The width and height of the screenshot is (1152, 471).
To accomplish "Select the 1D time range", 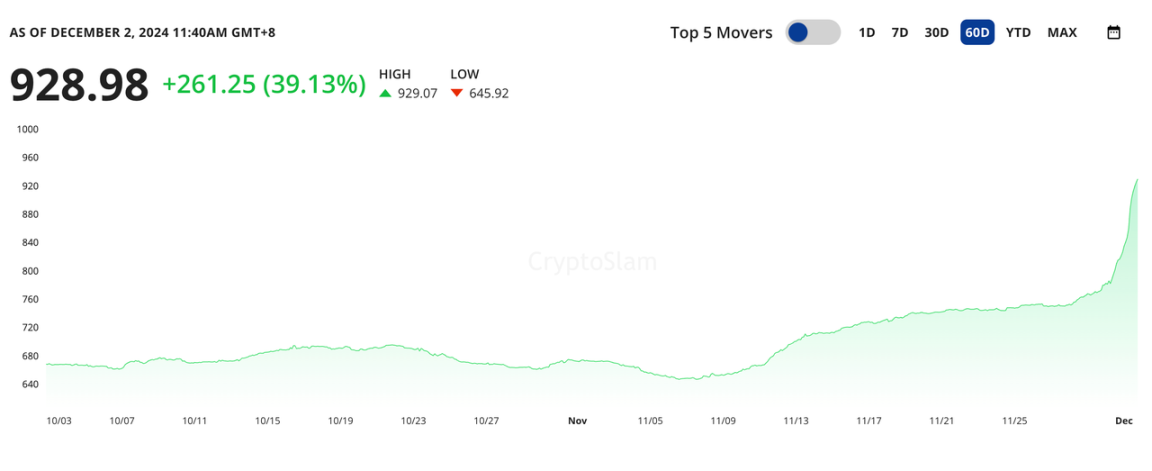I will [867, 32].
